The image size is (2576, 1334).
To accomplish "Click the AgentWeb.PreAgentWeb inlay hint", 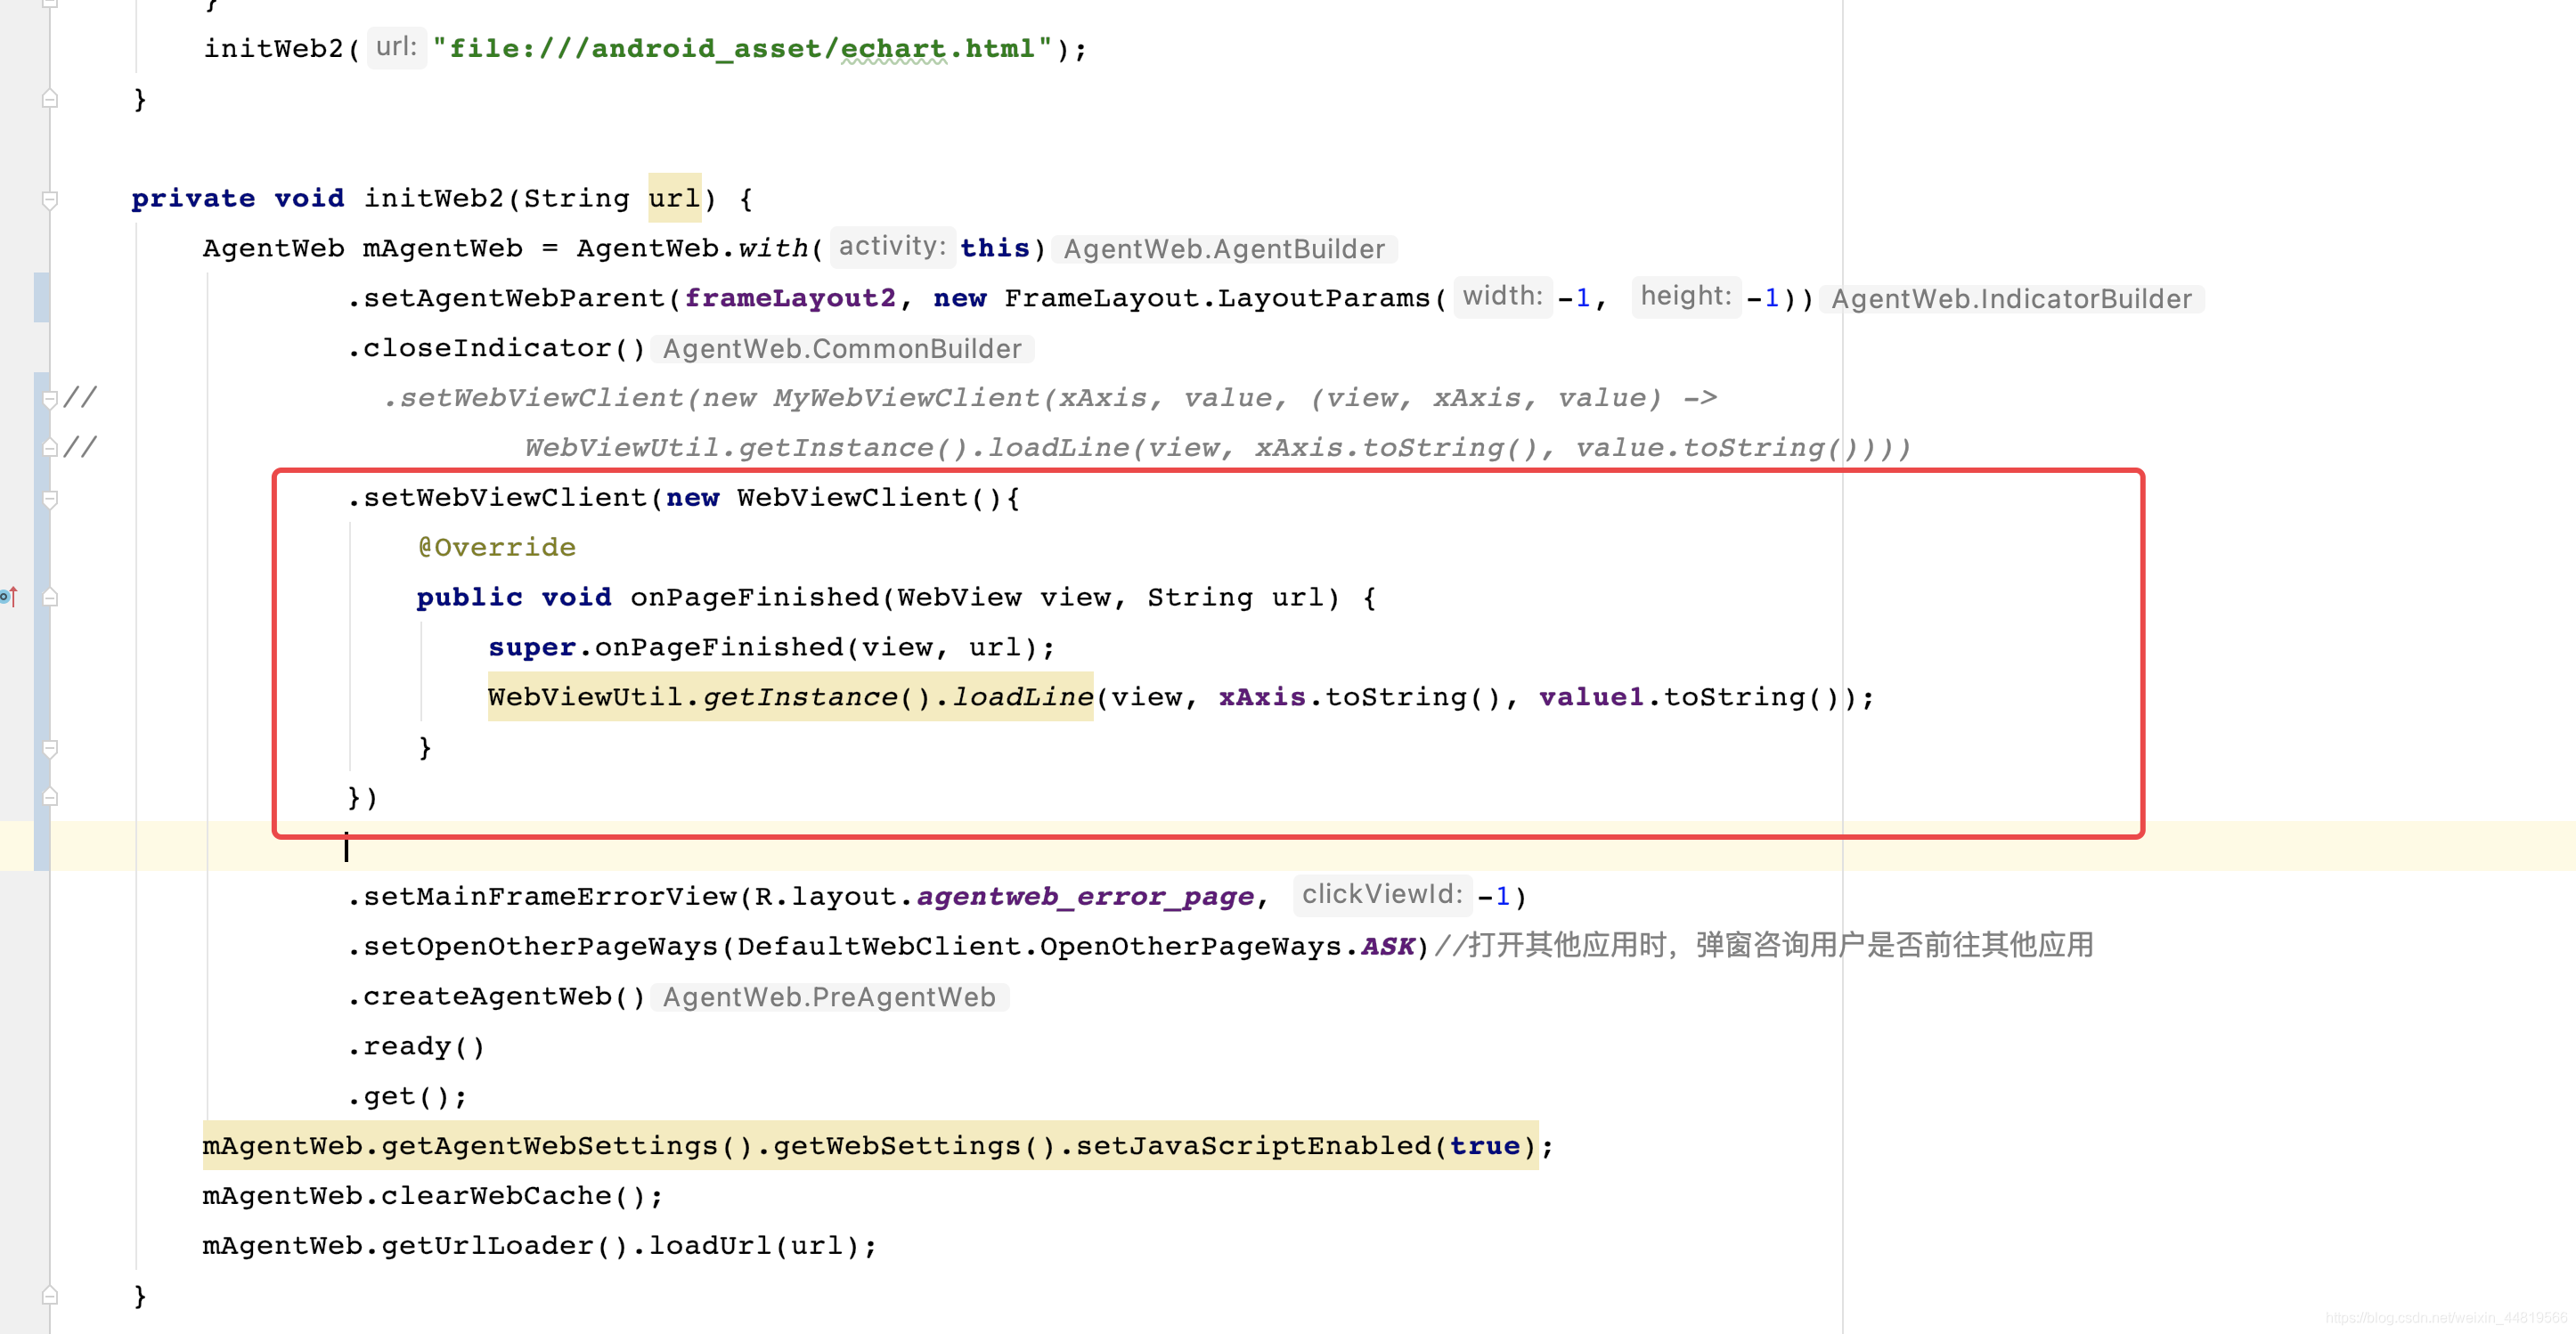I will point(829,997).
